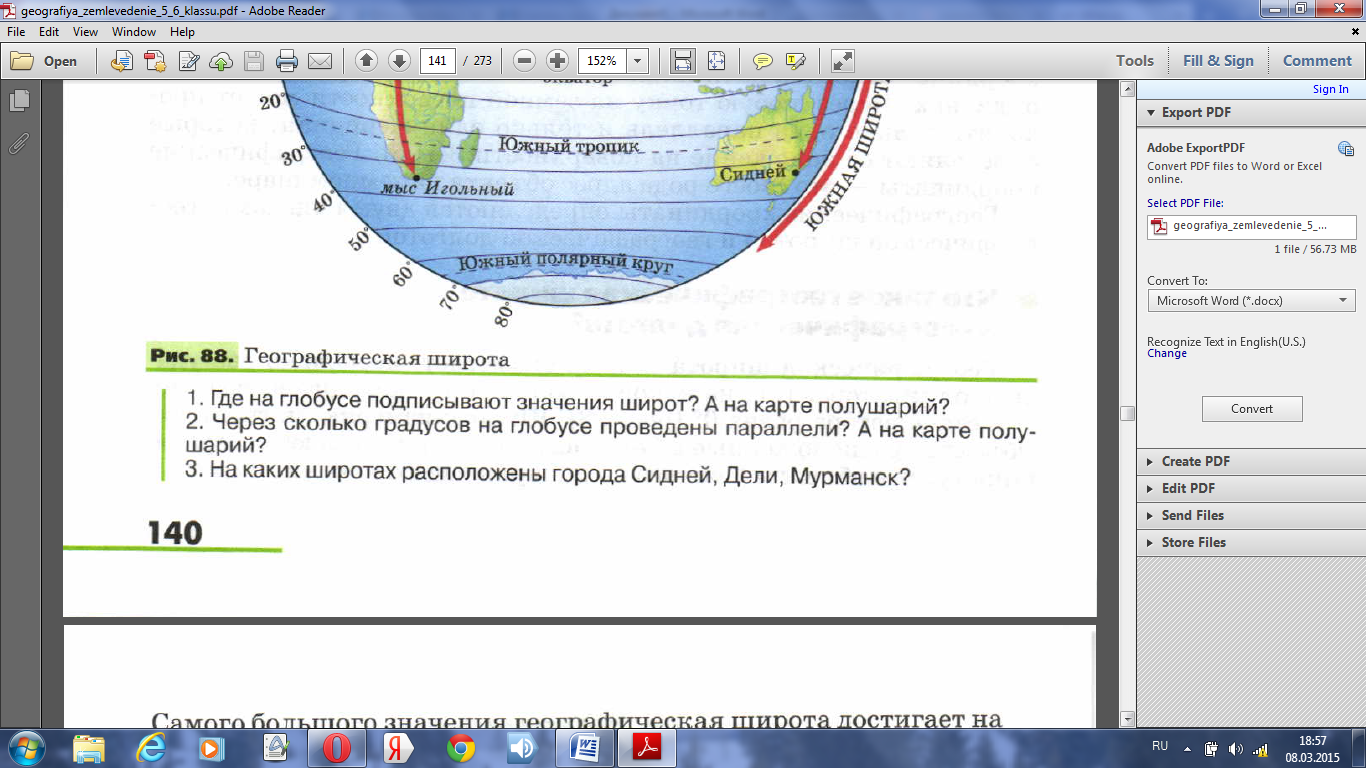1366x768 pixels.
Task: Click the Select PDF File label
Action: (x=1185, y=203)
